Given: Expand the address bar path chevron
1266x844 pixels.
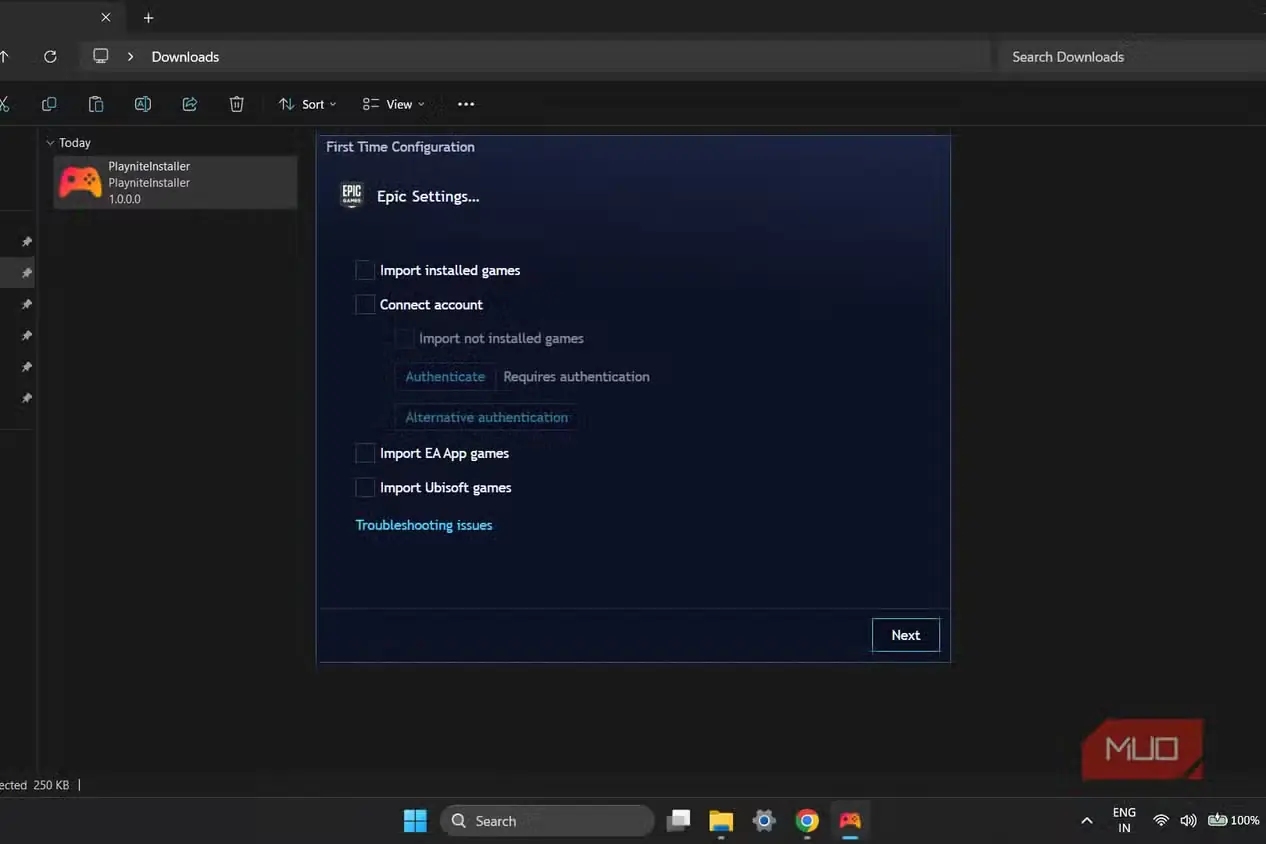Looking at the screenshot, I should tap(130, 57).
